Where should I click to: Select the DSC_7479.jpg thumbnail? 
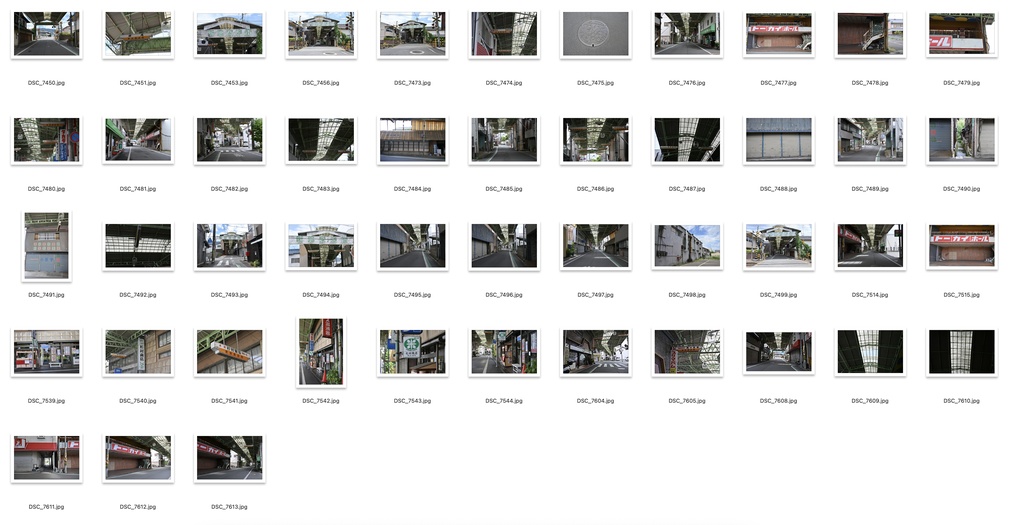[x=961, y=34]
